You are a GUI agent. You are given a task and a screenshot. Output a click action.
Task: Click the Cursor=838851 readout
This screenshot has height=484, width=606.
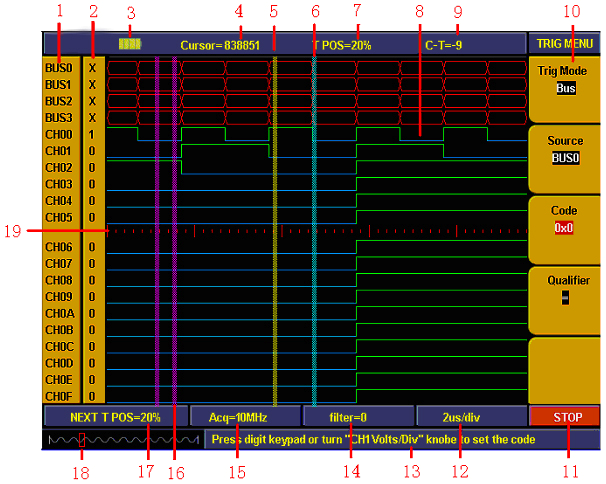coord(227,45)
